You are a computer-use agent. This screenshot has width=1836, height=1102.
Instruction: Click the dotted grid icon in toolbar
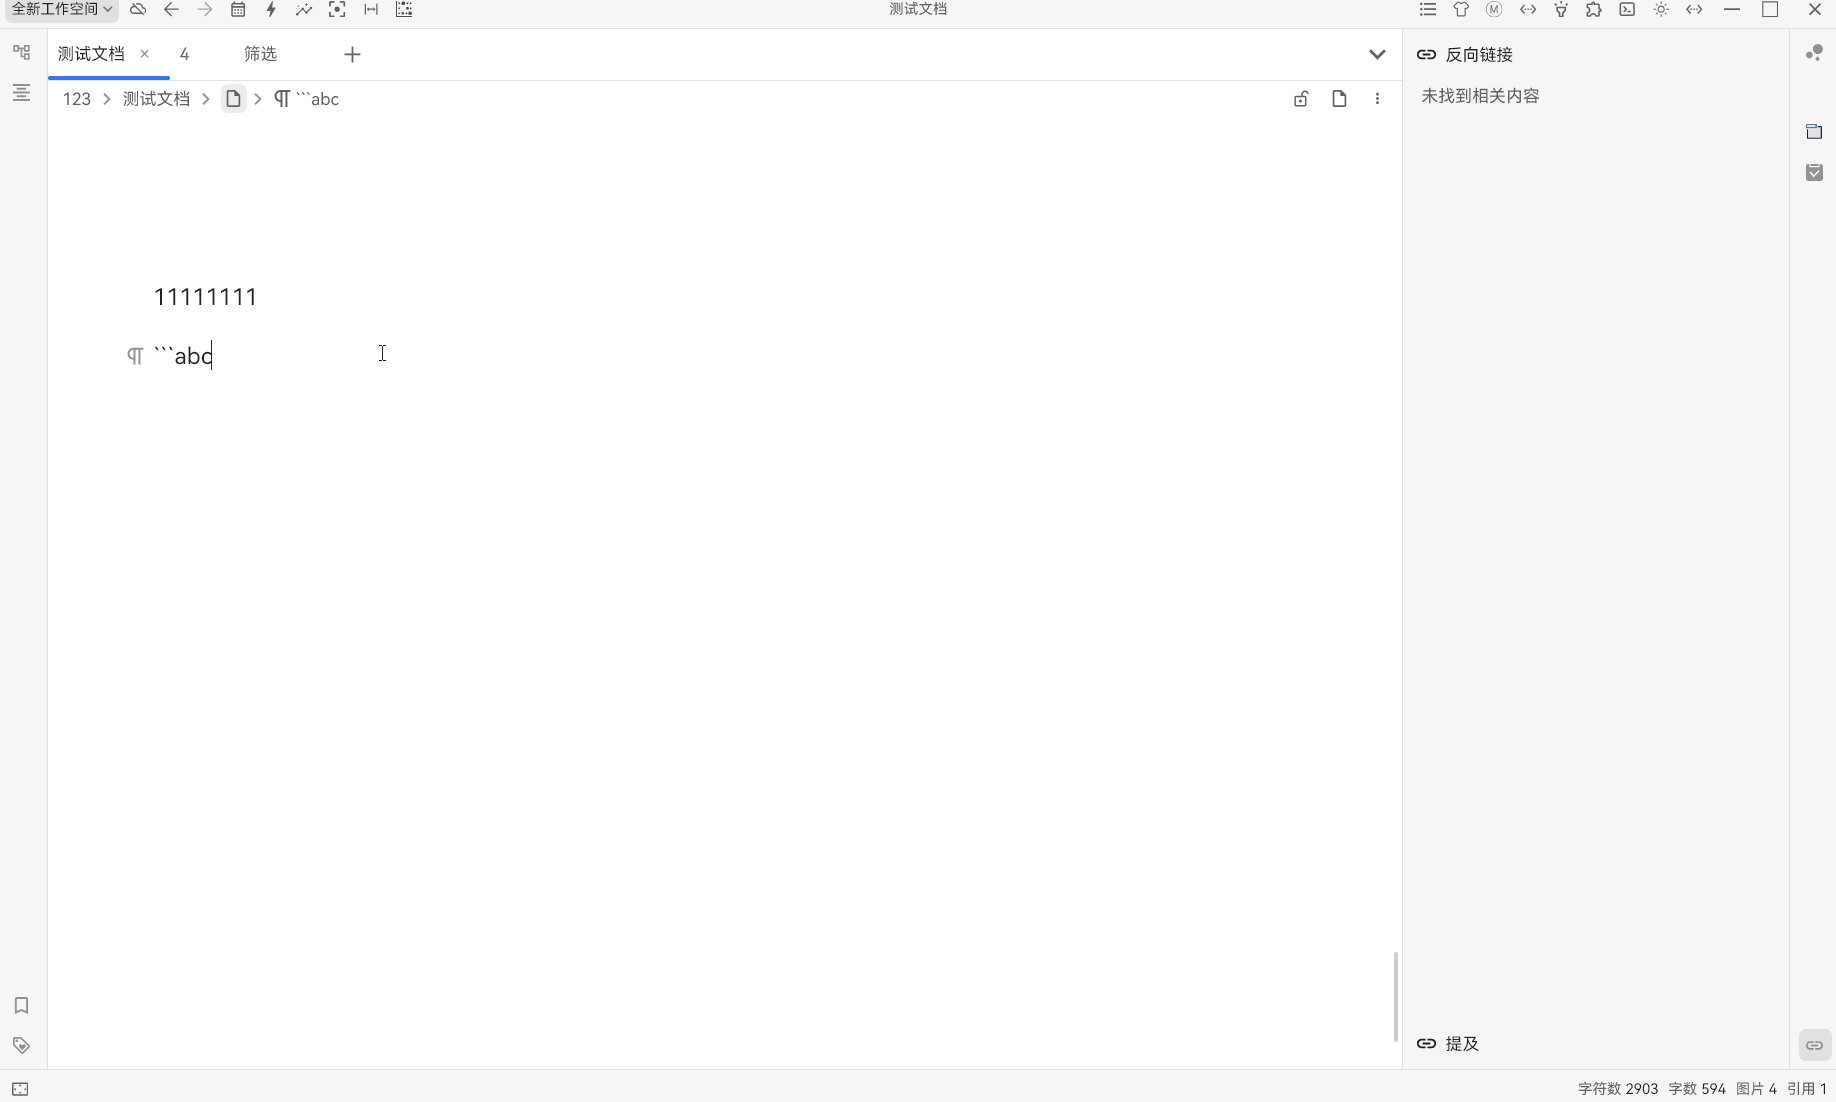(404, 10)
